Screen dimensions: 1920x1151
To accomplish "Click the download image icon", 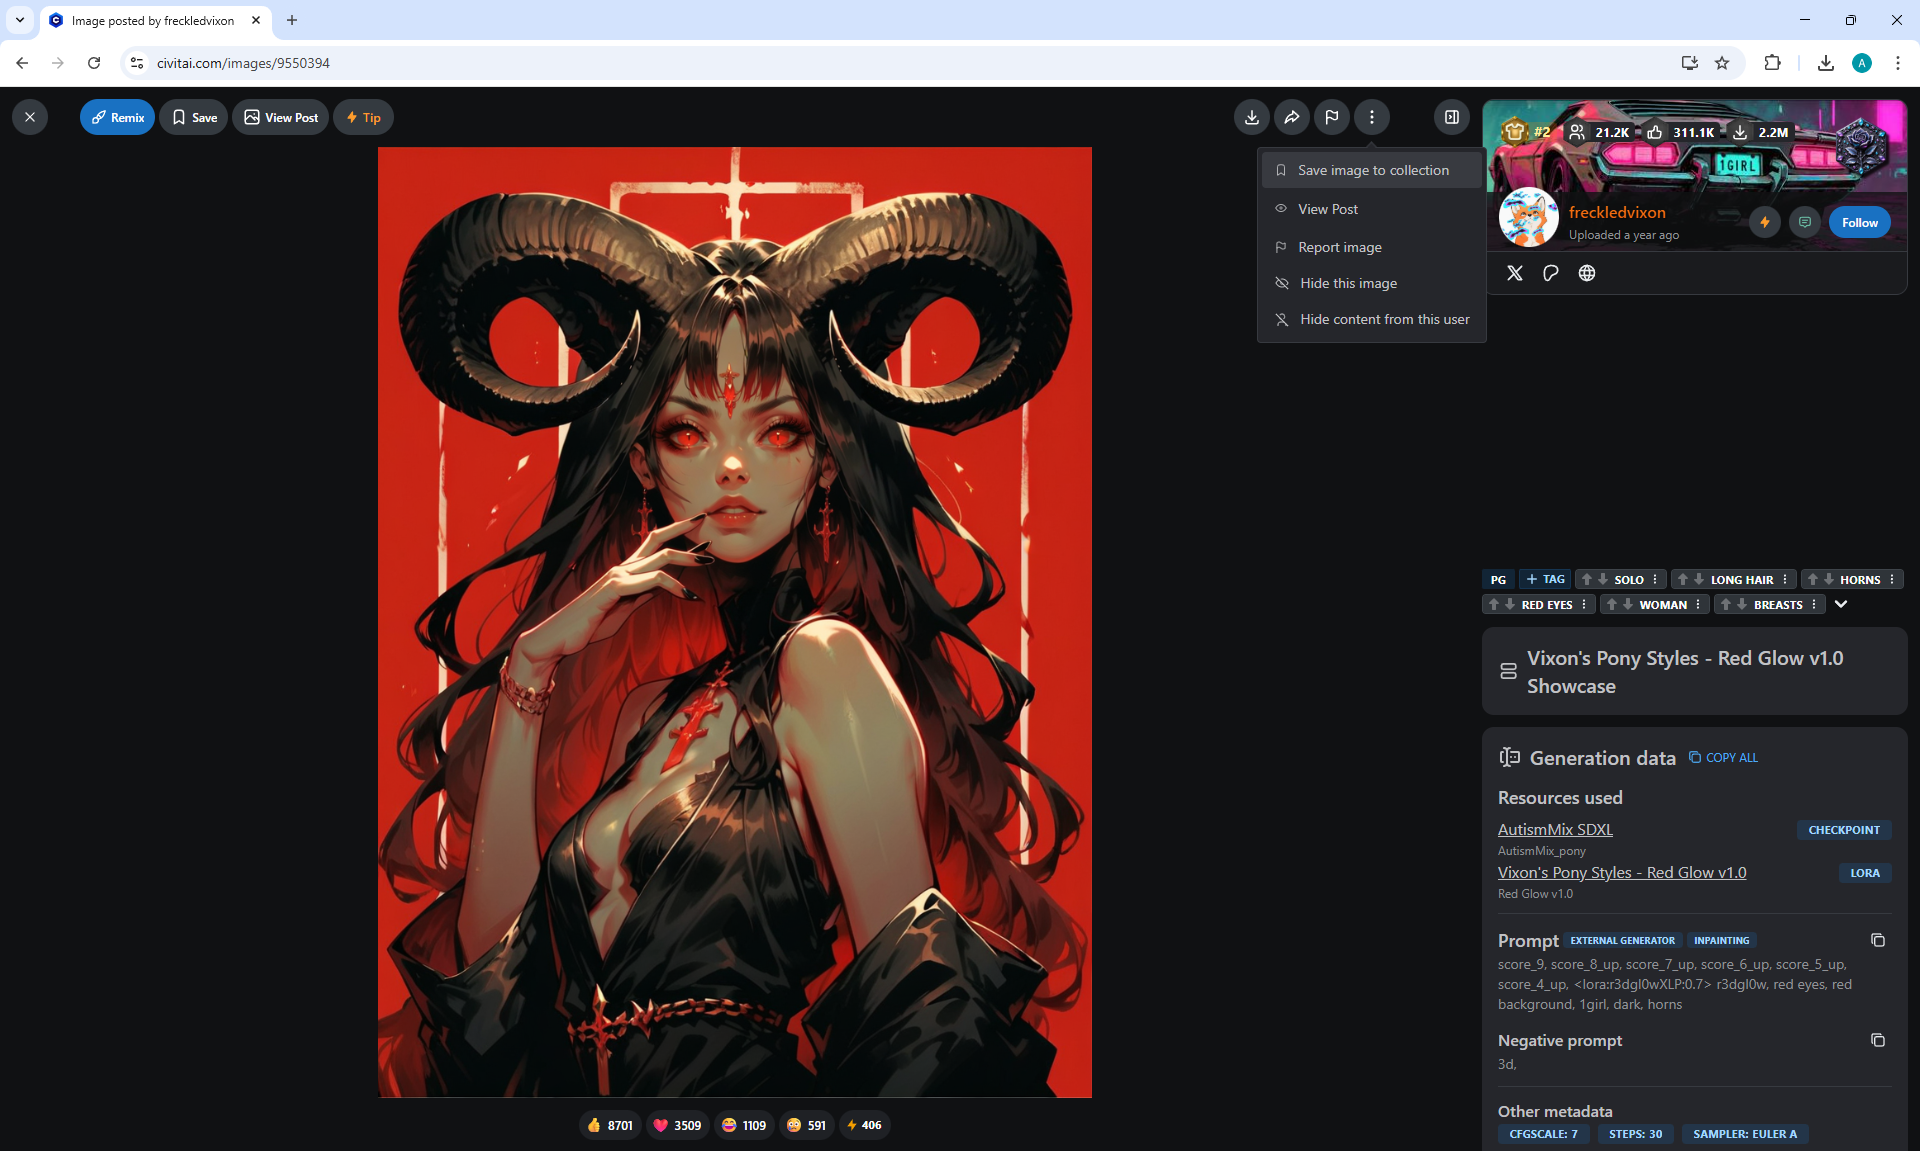I will (1251, 117).
